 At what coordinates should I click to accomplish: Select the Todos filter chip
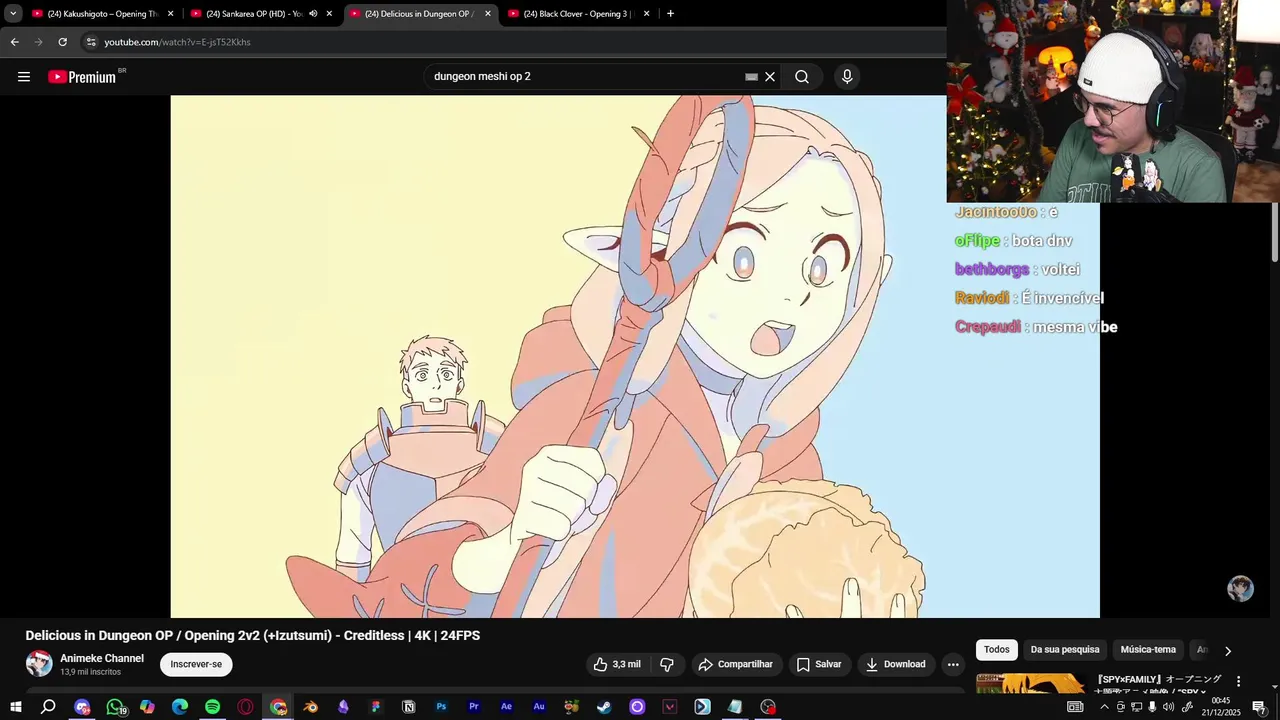click(x=997, y=650)
